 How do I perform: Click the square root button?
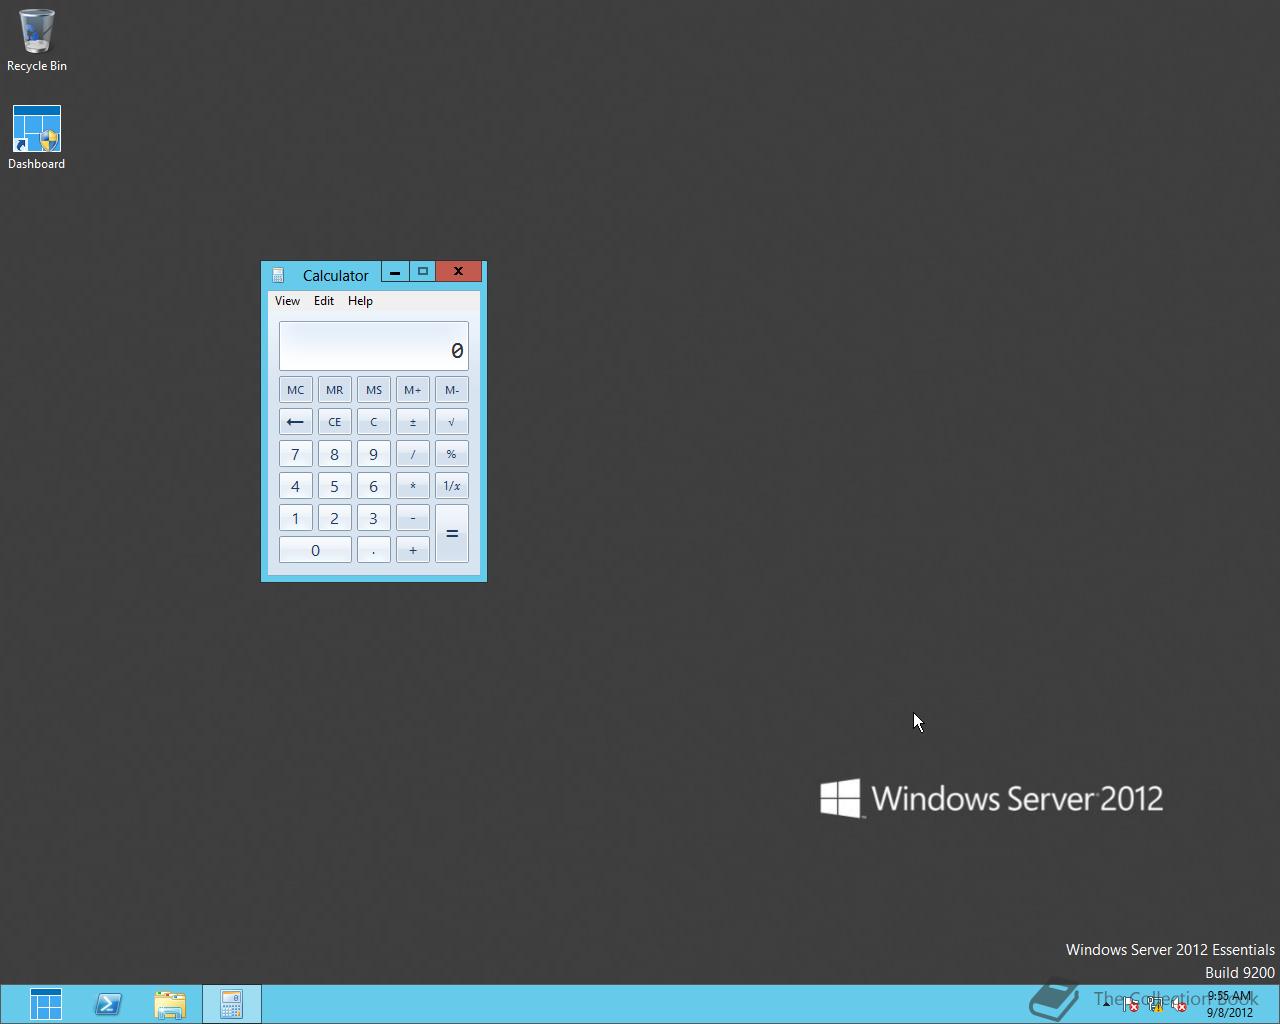pos(452,422)
